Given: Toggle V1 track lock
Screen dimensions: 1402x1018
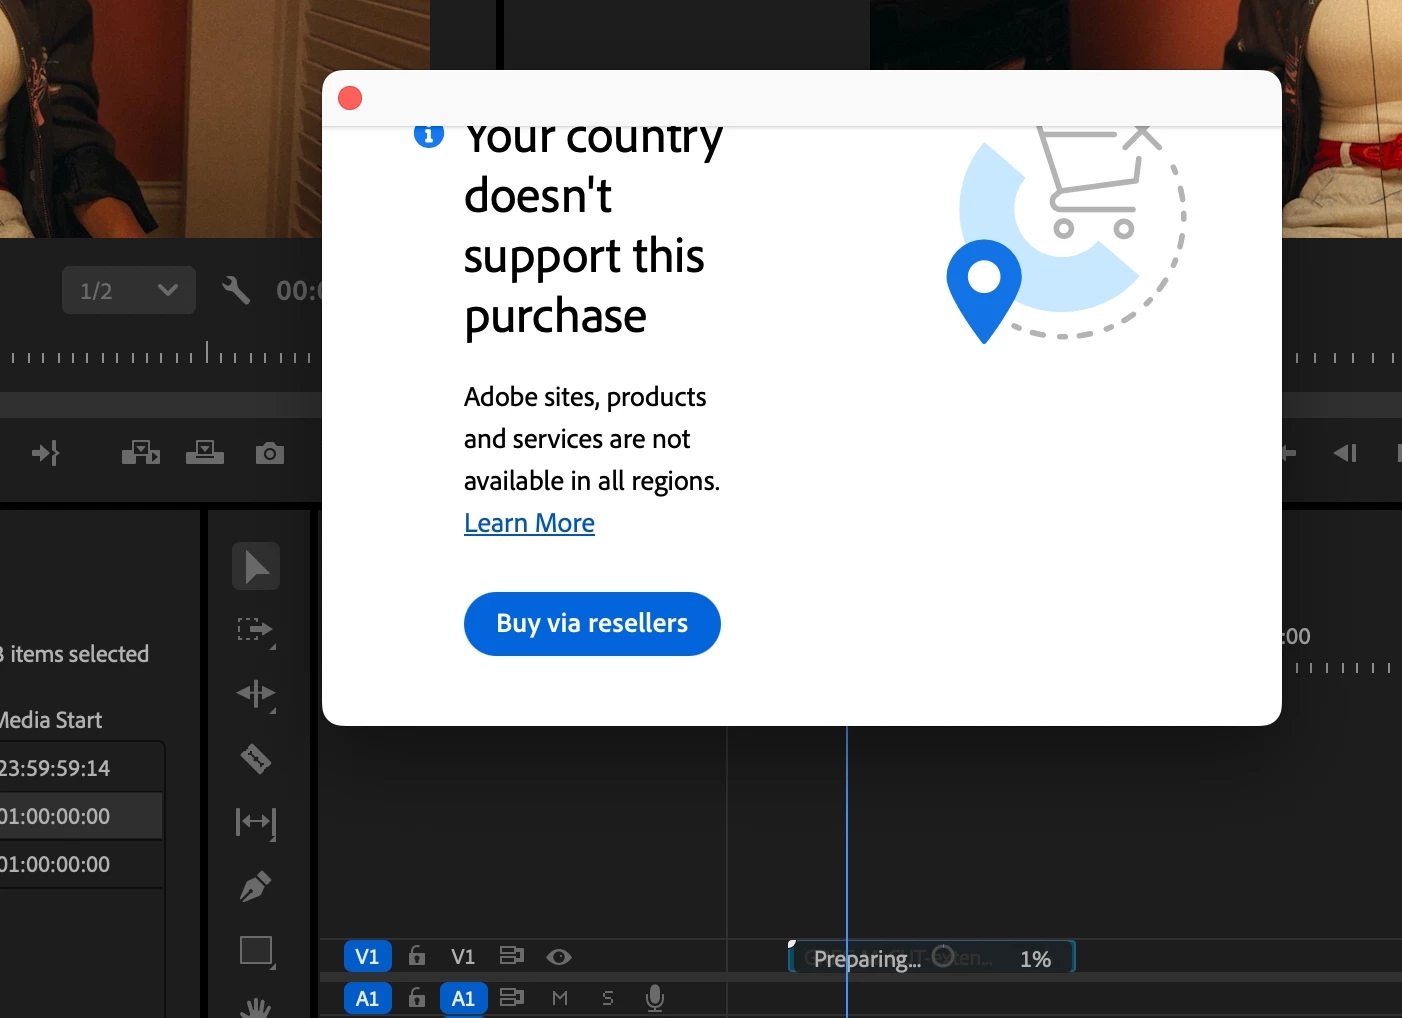Looking at the screenshot, I should point(417,957).
